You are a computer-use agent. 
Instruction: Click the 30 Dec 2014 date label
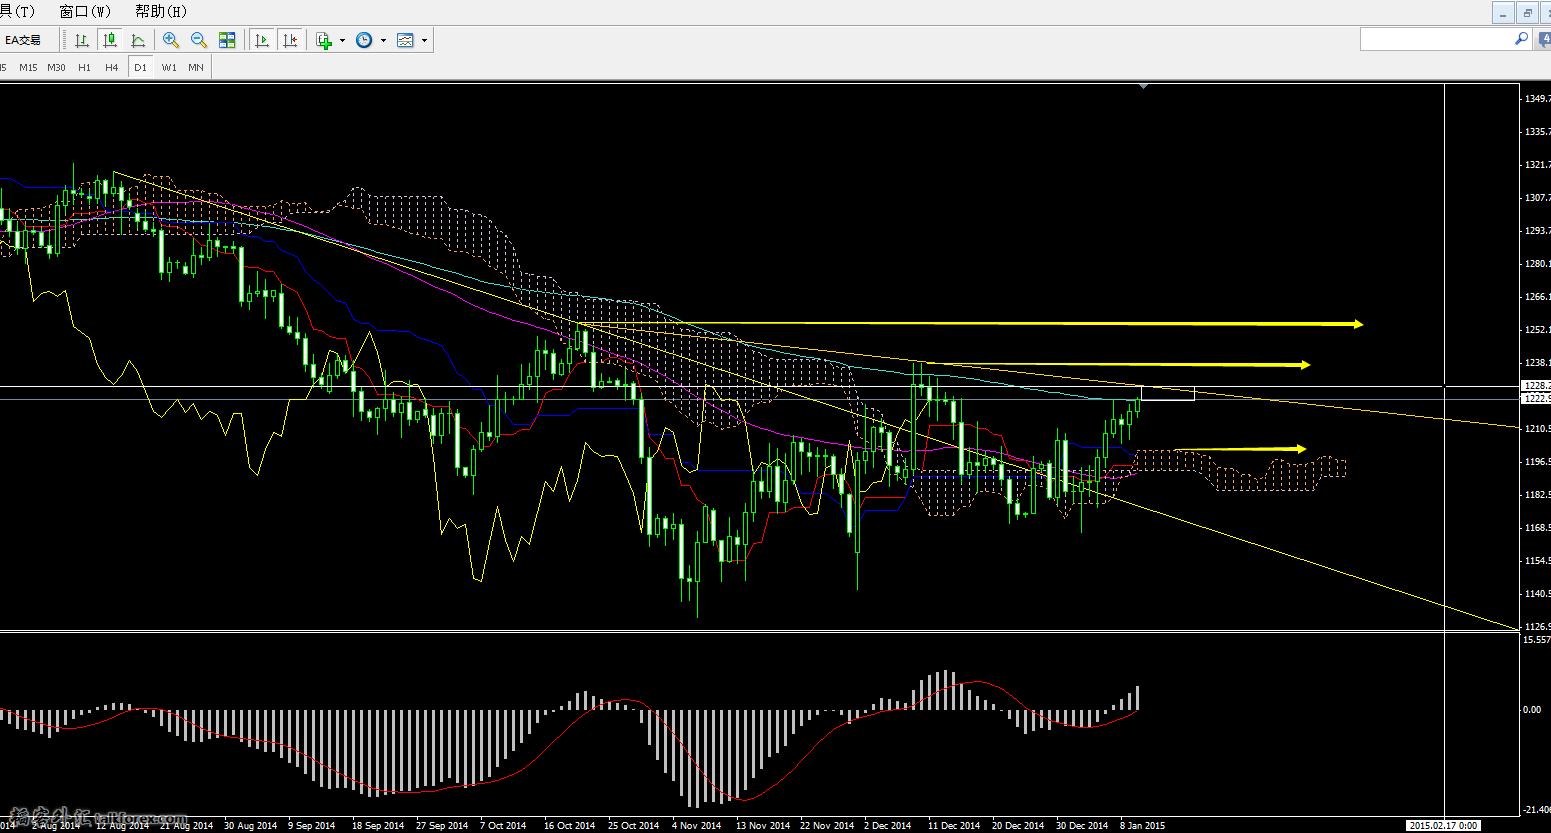click(1082, 826)
